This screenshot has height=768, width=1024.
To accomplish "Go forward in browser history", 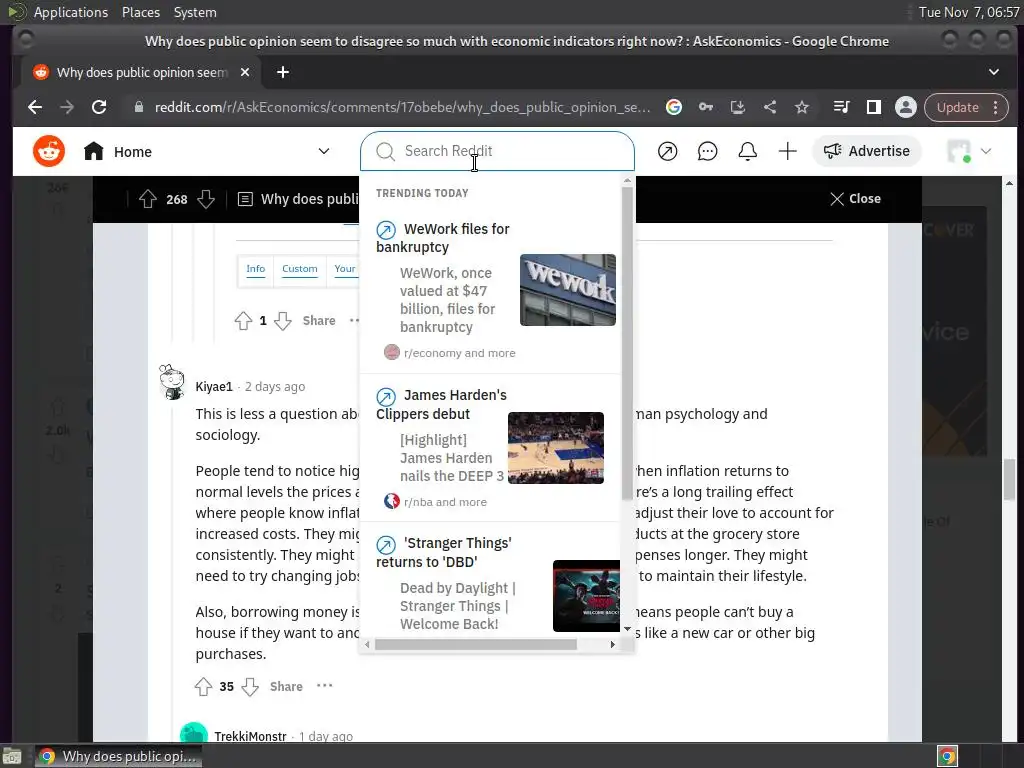I will pyautogui.click(x=67, y=107).
